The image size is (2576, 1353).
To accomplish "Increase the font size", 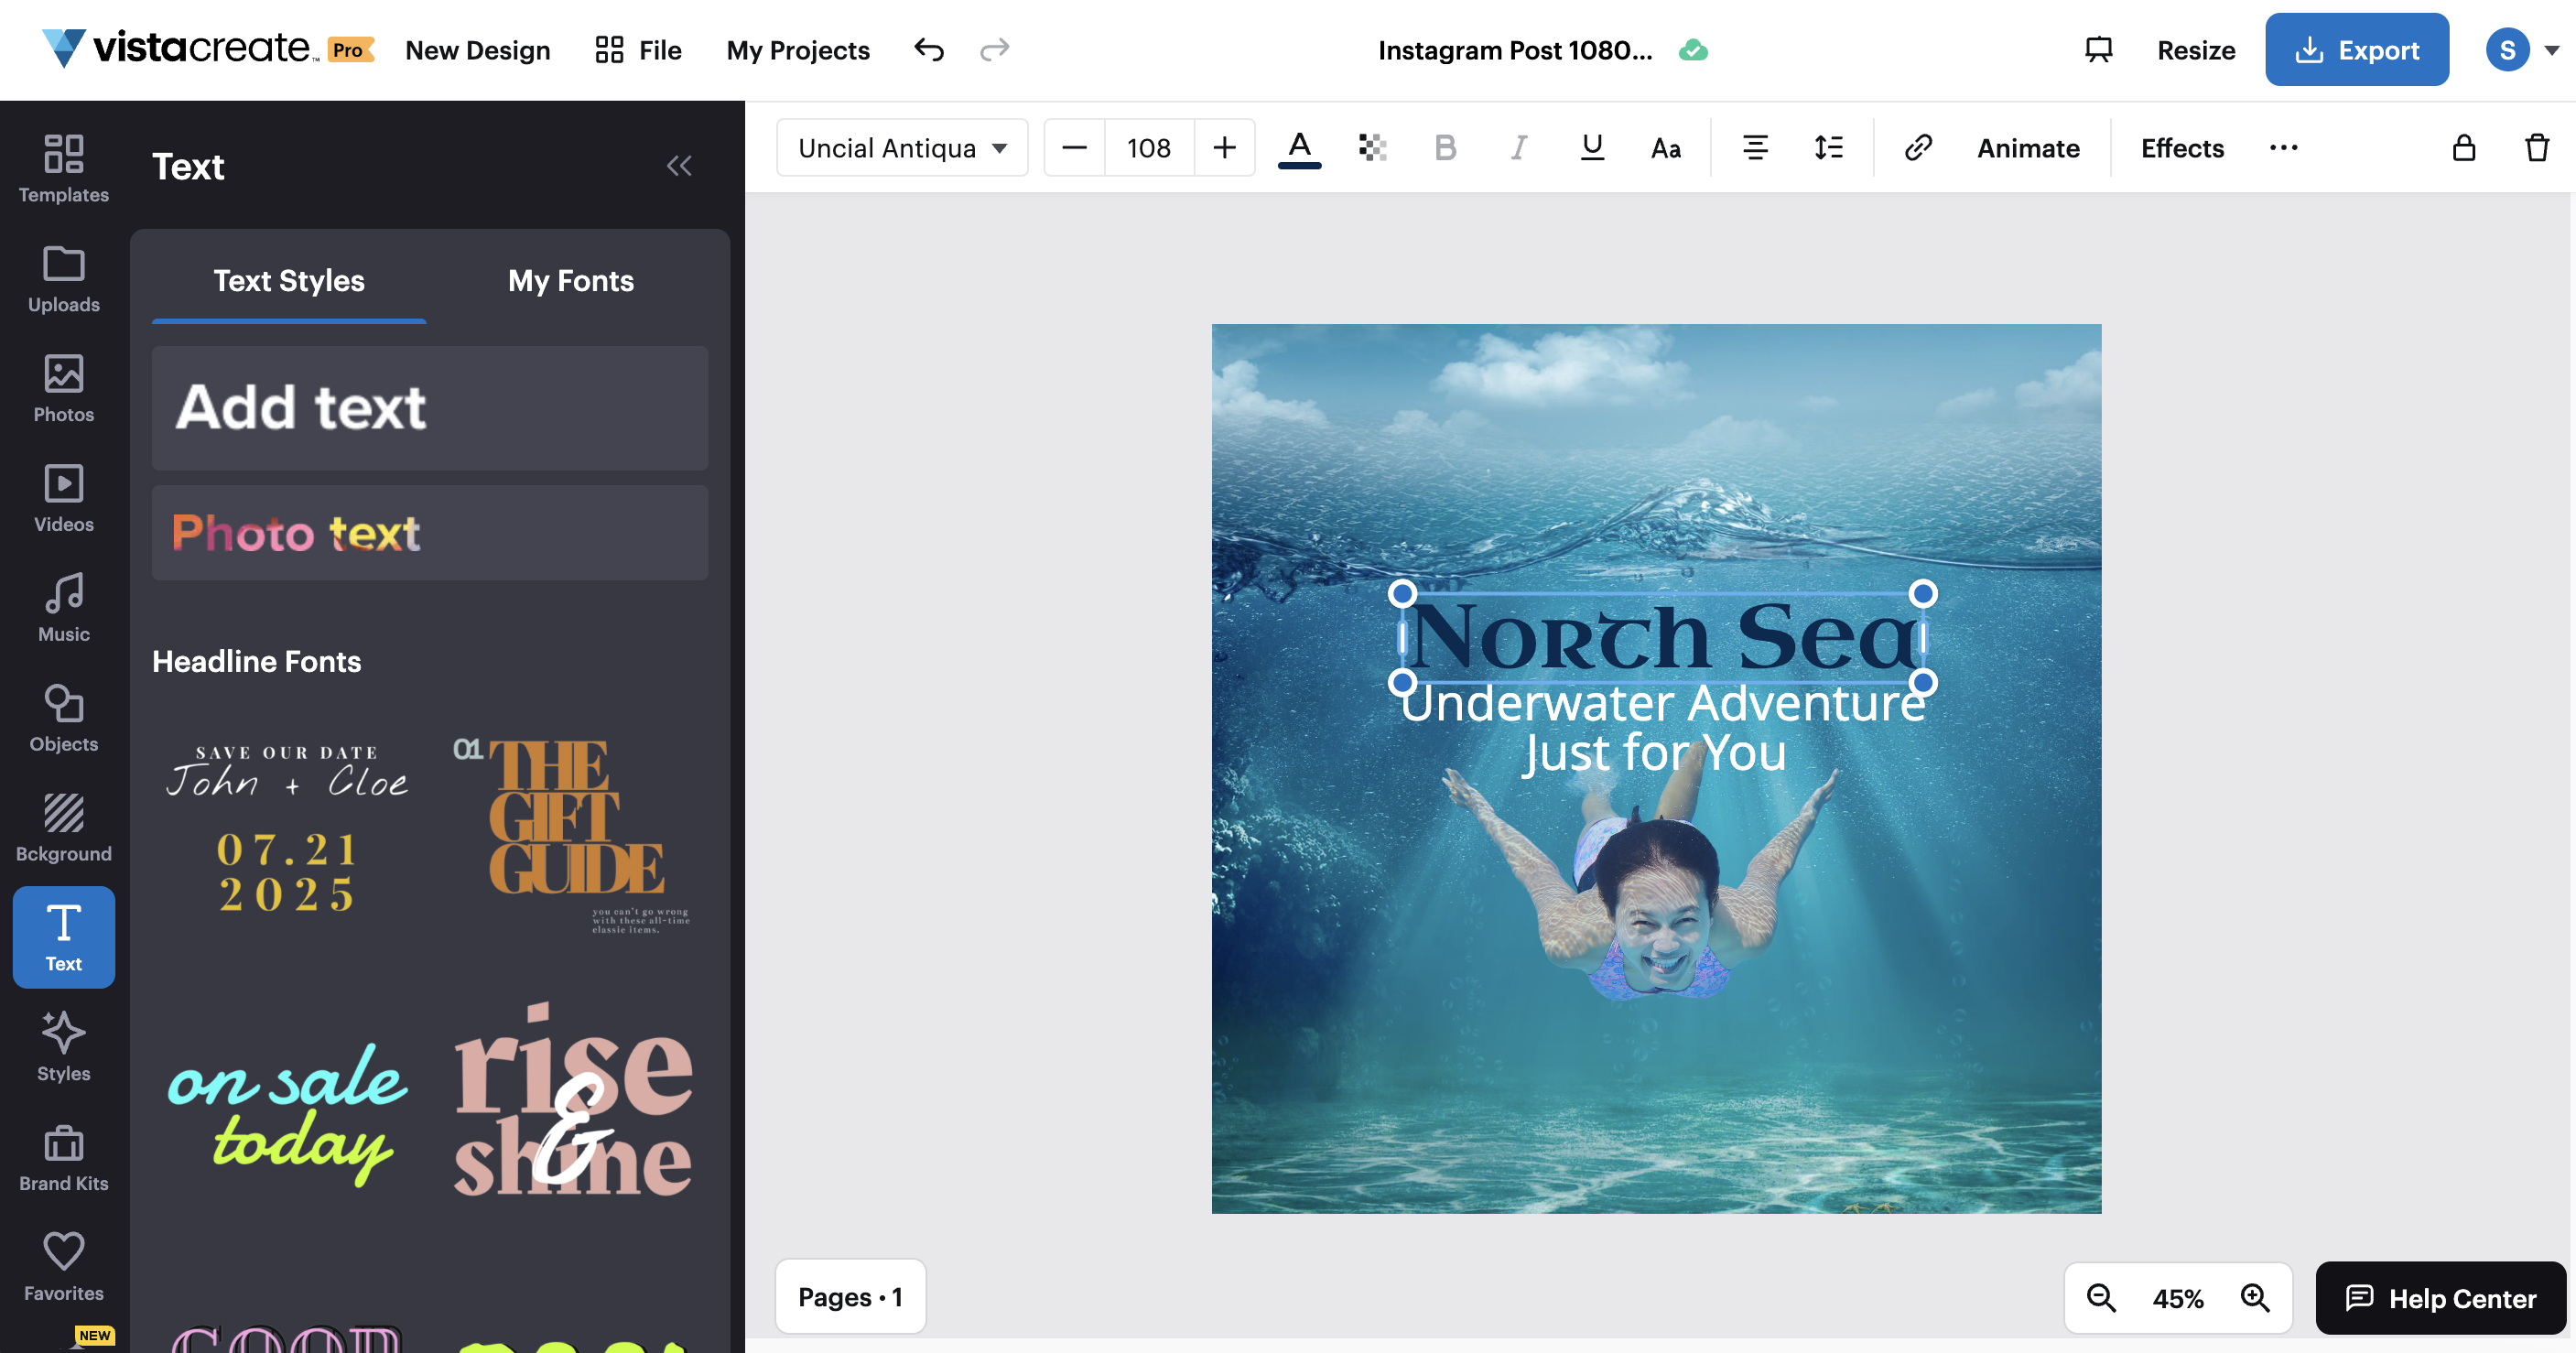I will click(1224, 148).
